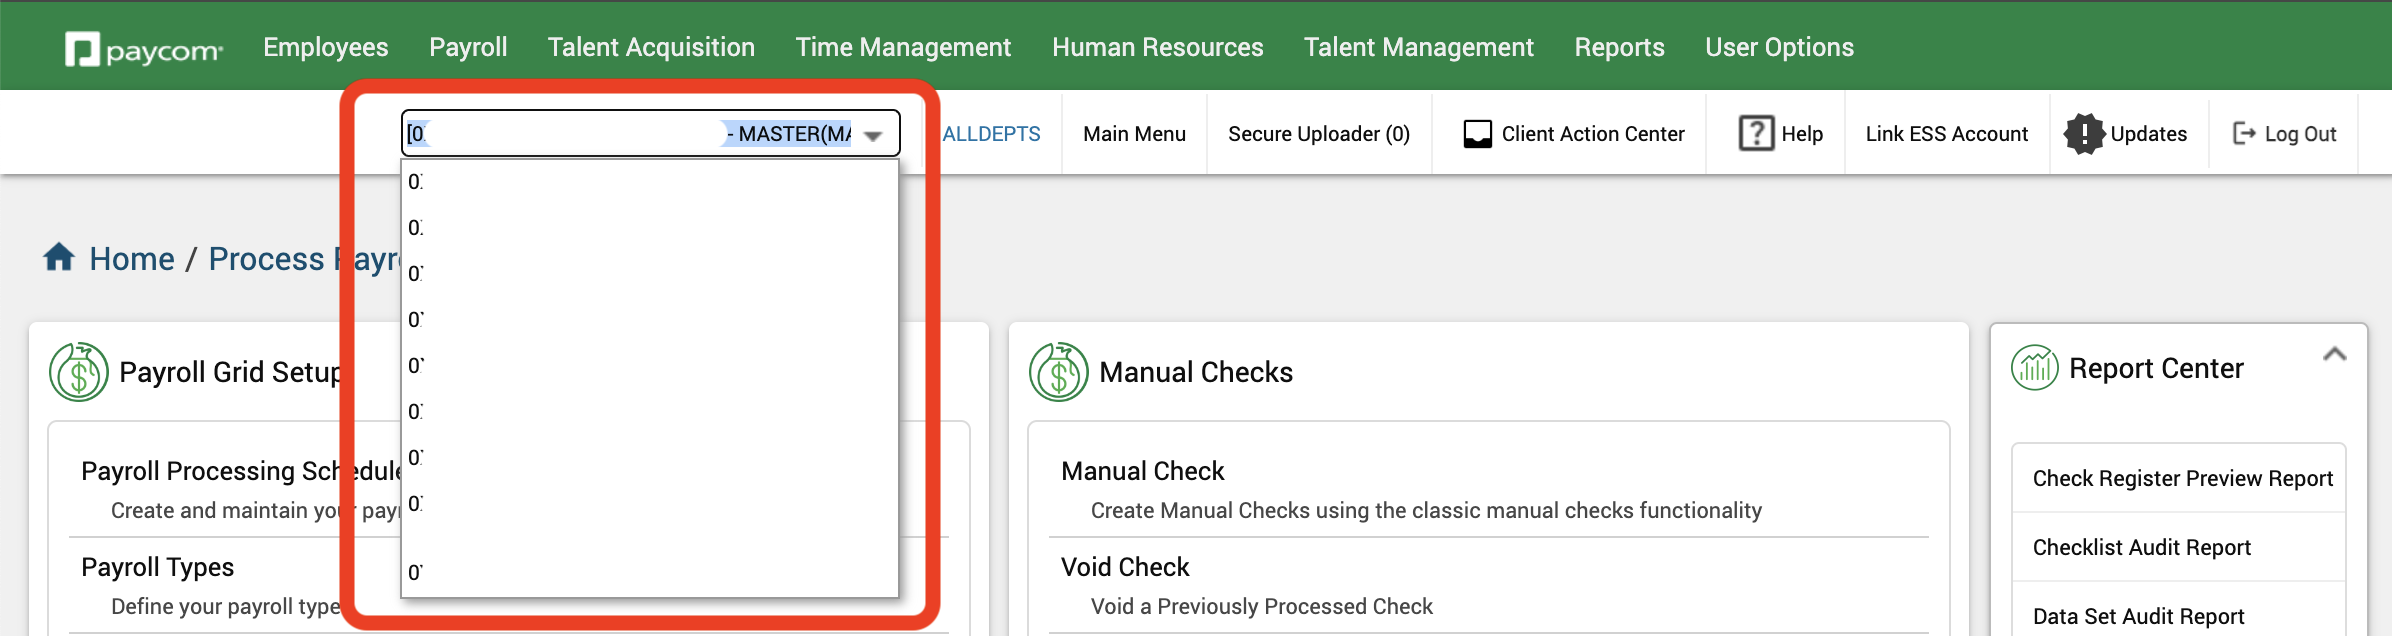
Task: Click the Client Action Center inbox icon
Action: [x=1477, y=134]
